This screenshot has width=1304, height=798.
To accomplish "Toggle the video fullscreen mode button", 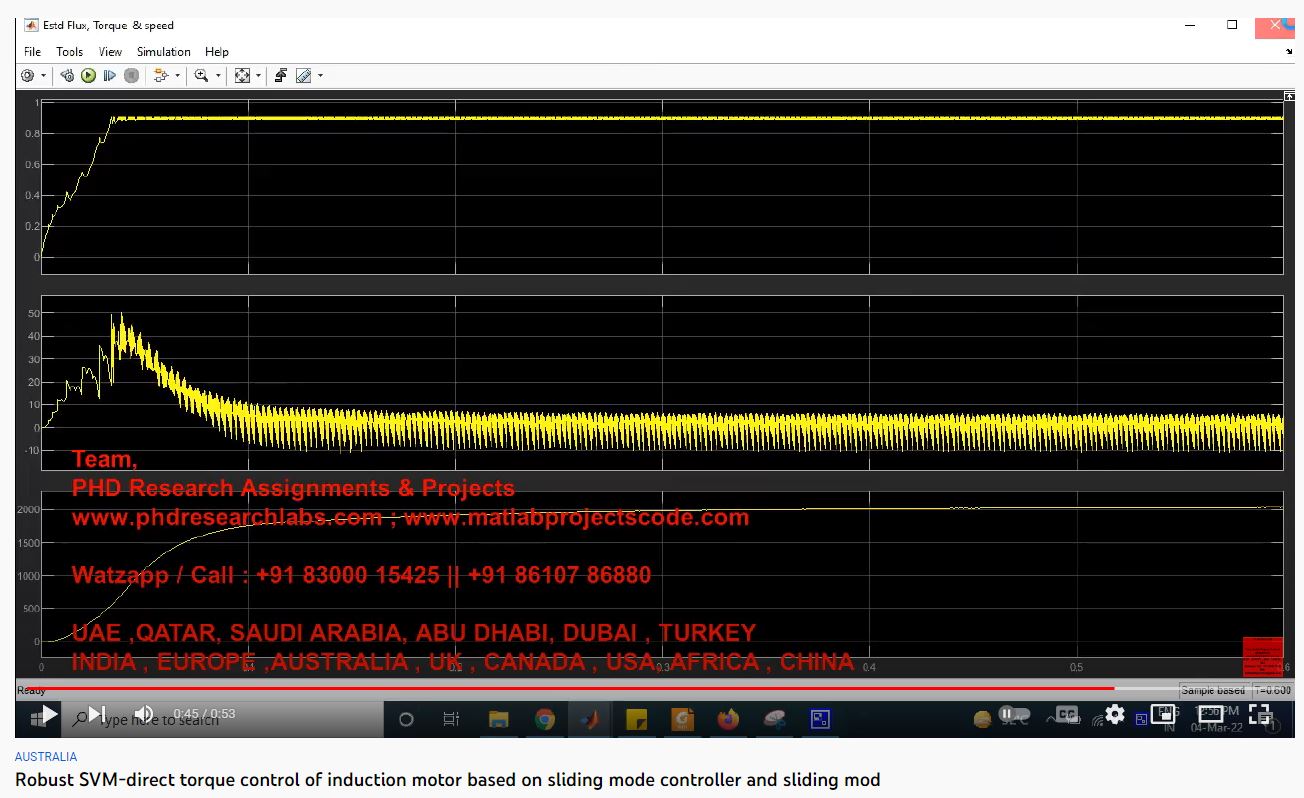I will [1260, 714].
